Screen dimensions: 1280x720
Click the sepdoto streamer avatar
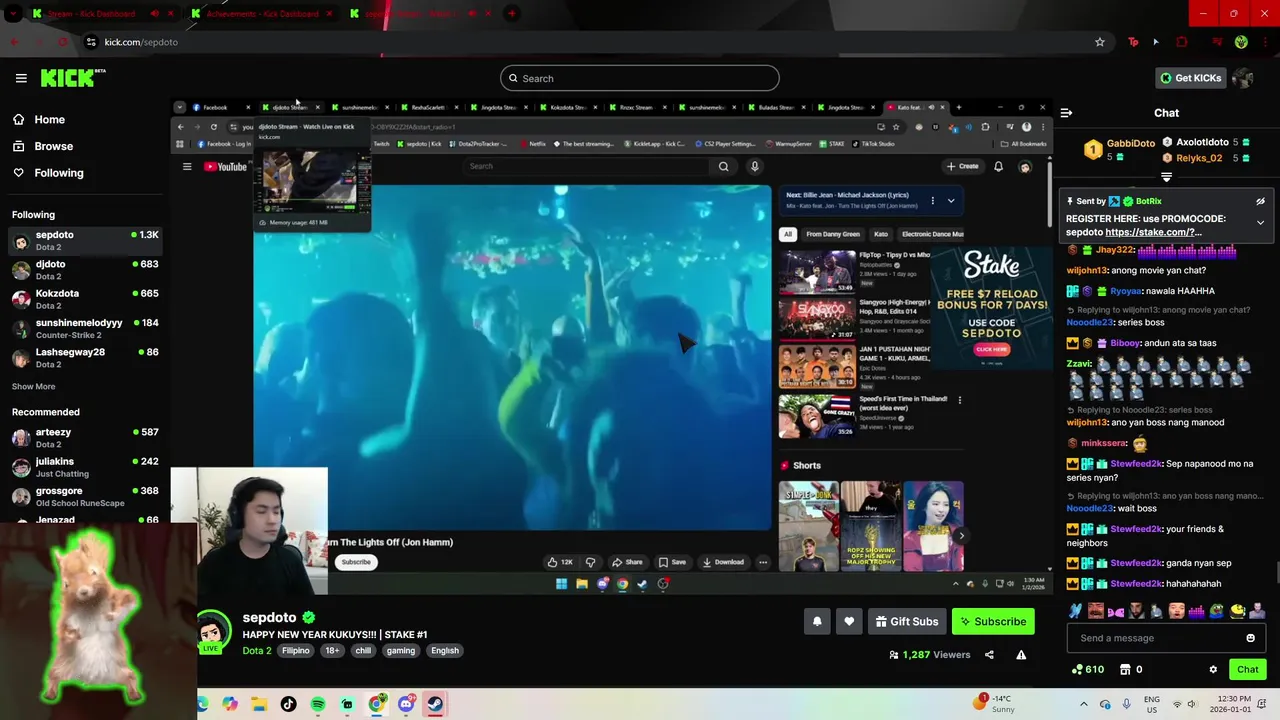click(x=212, y=632)
